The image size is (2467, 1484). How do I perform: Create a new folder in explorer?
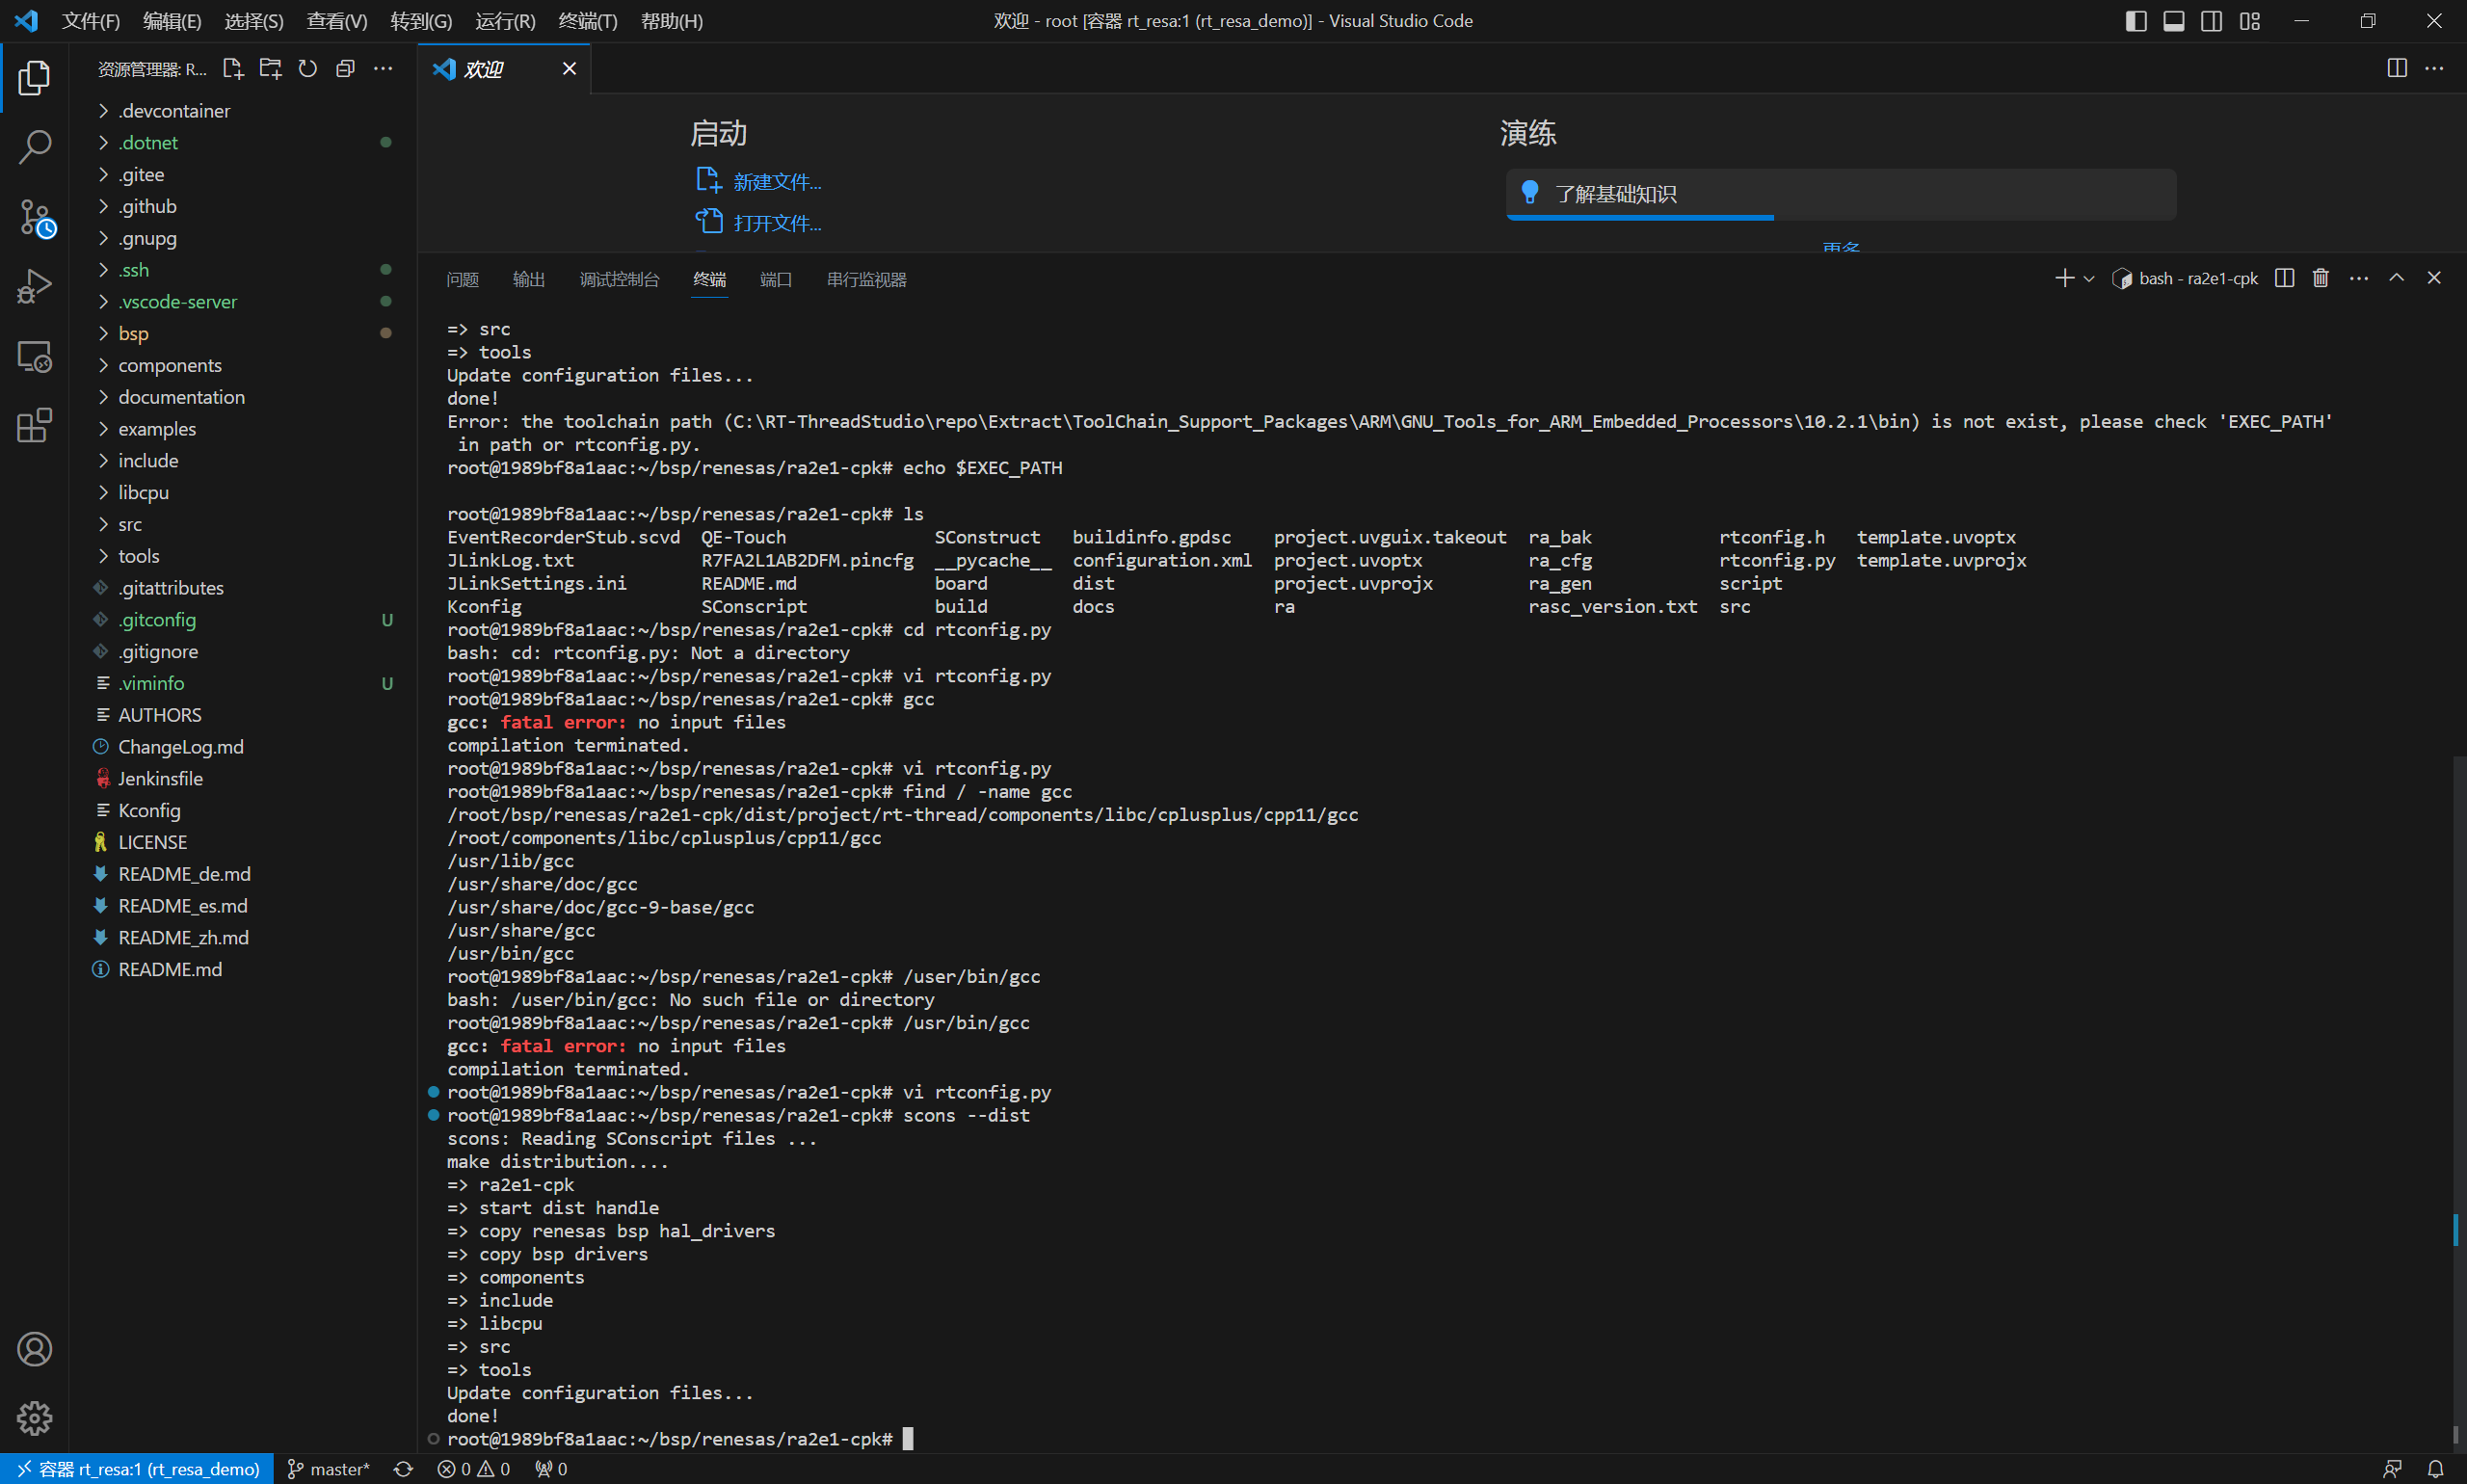270,68
